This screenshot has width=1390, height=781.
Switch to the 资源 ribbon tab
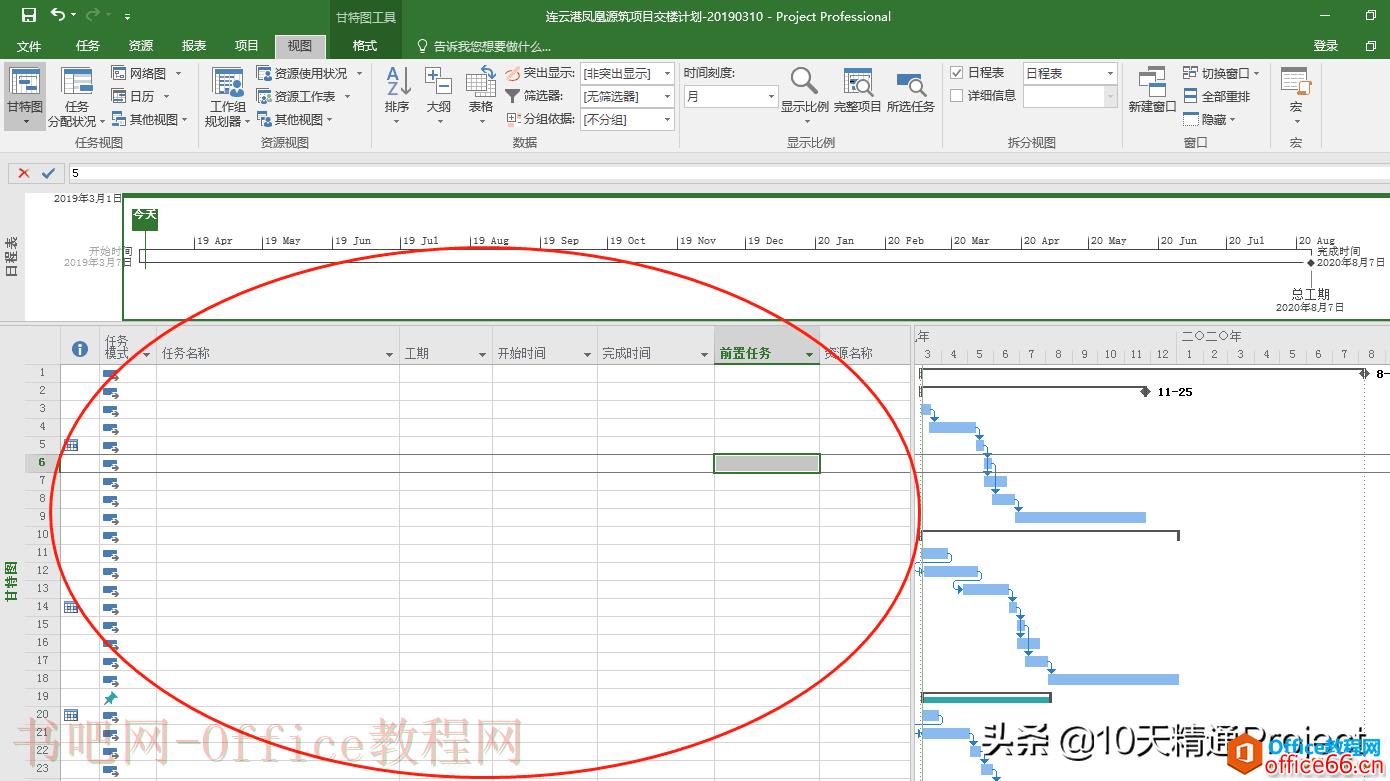141,46
